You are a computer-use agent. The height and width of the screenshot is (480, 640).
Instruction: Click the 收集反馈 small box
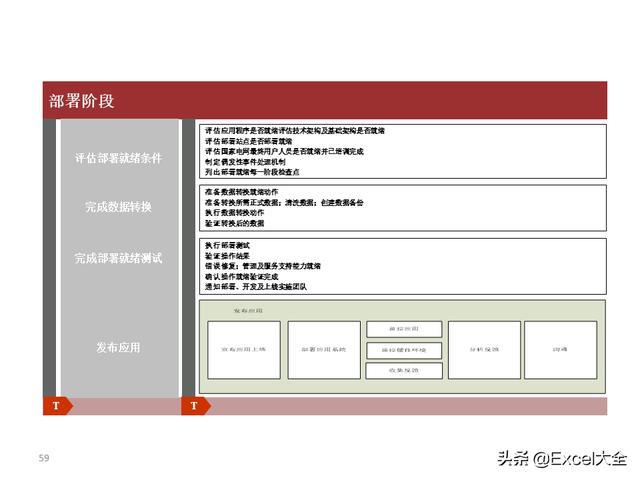tap(404, 371)
